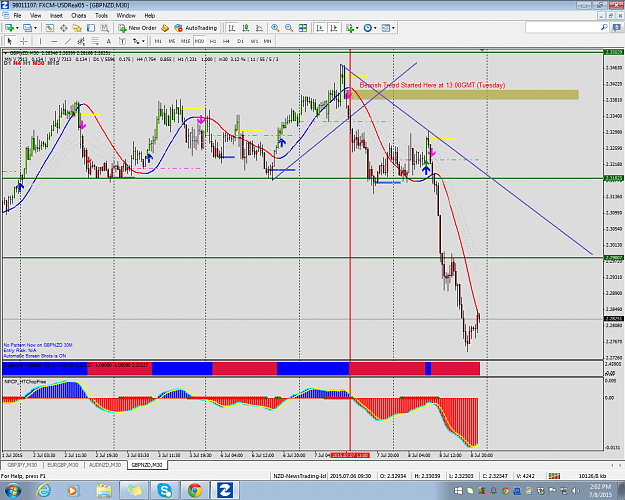Screen dimensions: 625x500
Task: Open Skype from the taskbar
Action: click(164, 490)
